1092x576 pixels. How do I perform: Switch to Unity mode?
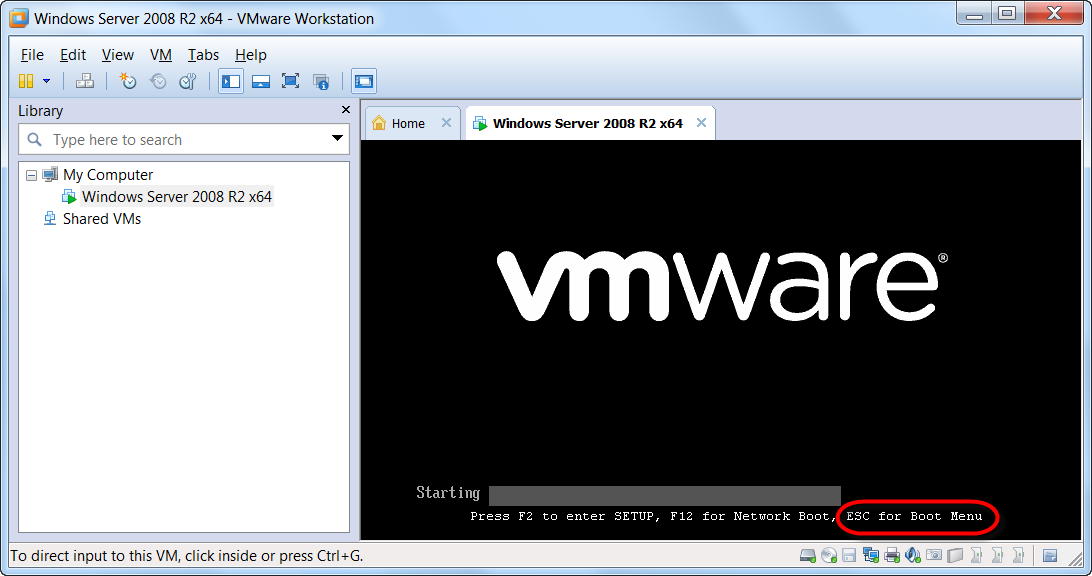(x=320, y=81)
